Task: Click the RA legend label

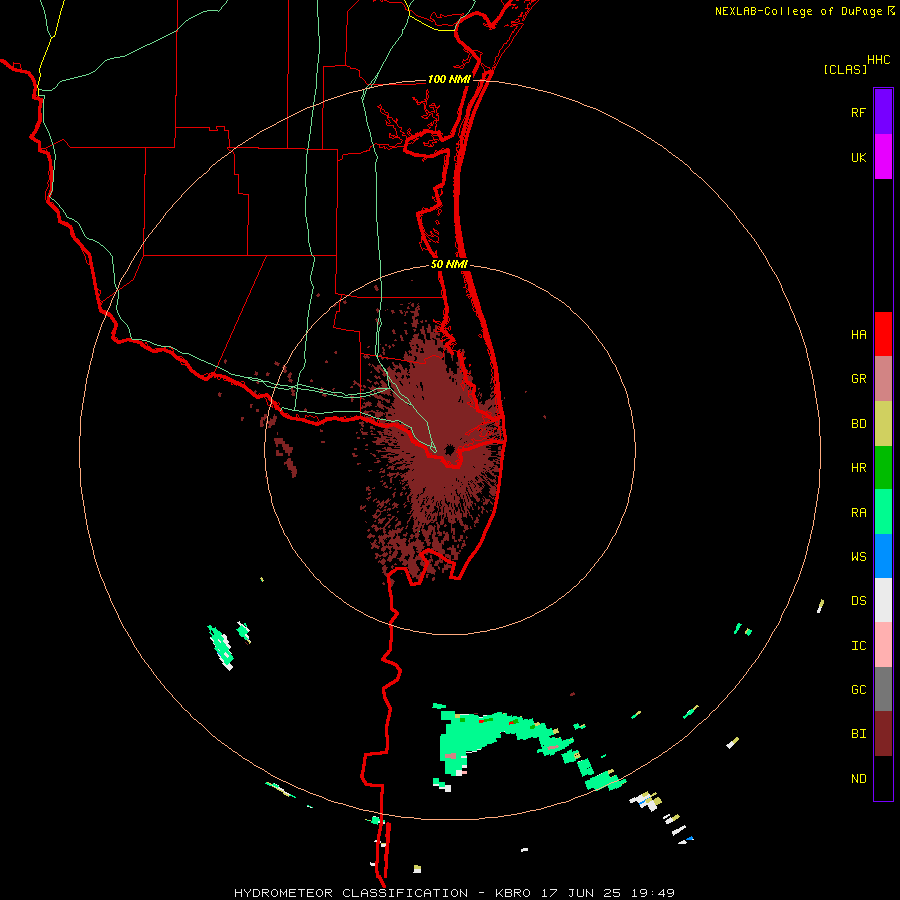Action: click(858, 512)
